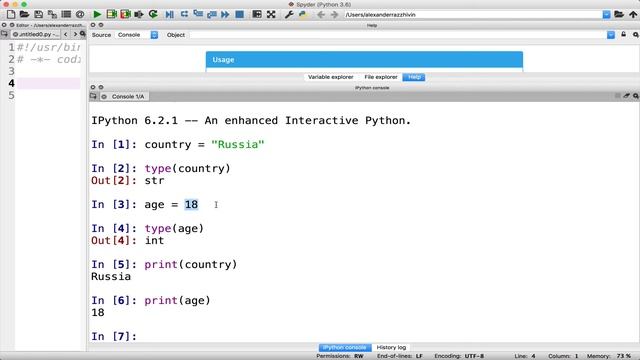Start debugging with debug file icon
The image size is (640, 360).
coord(169,15)
